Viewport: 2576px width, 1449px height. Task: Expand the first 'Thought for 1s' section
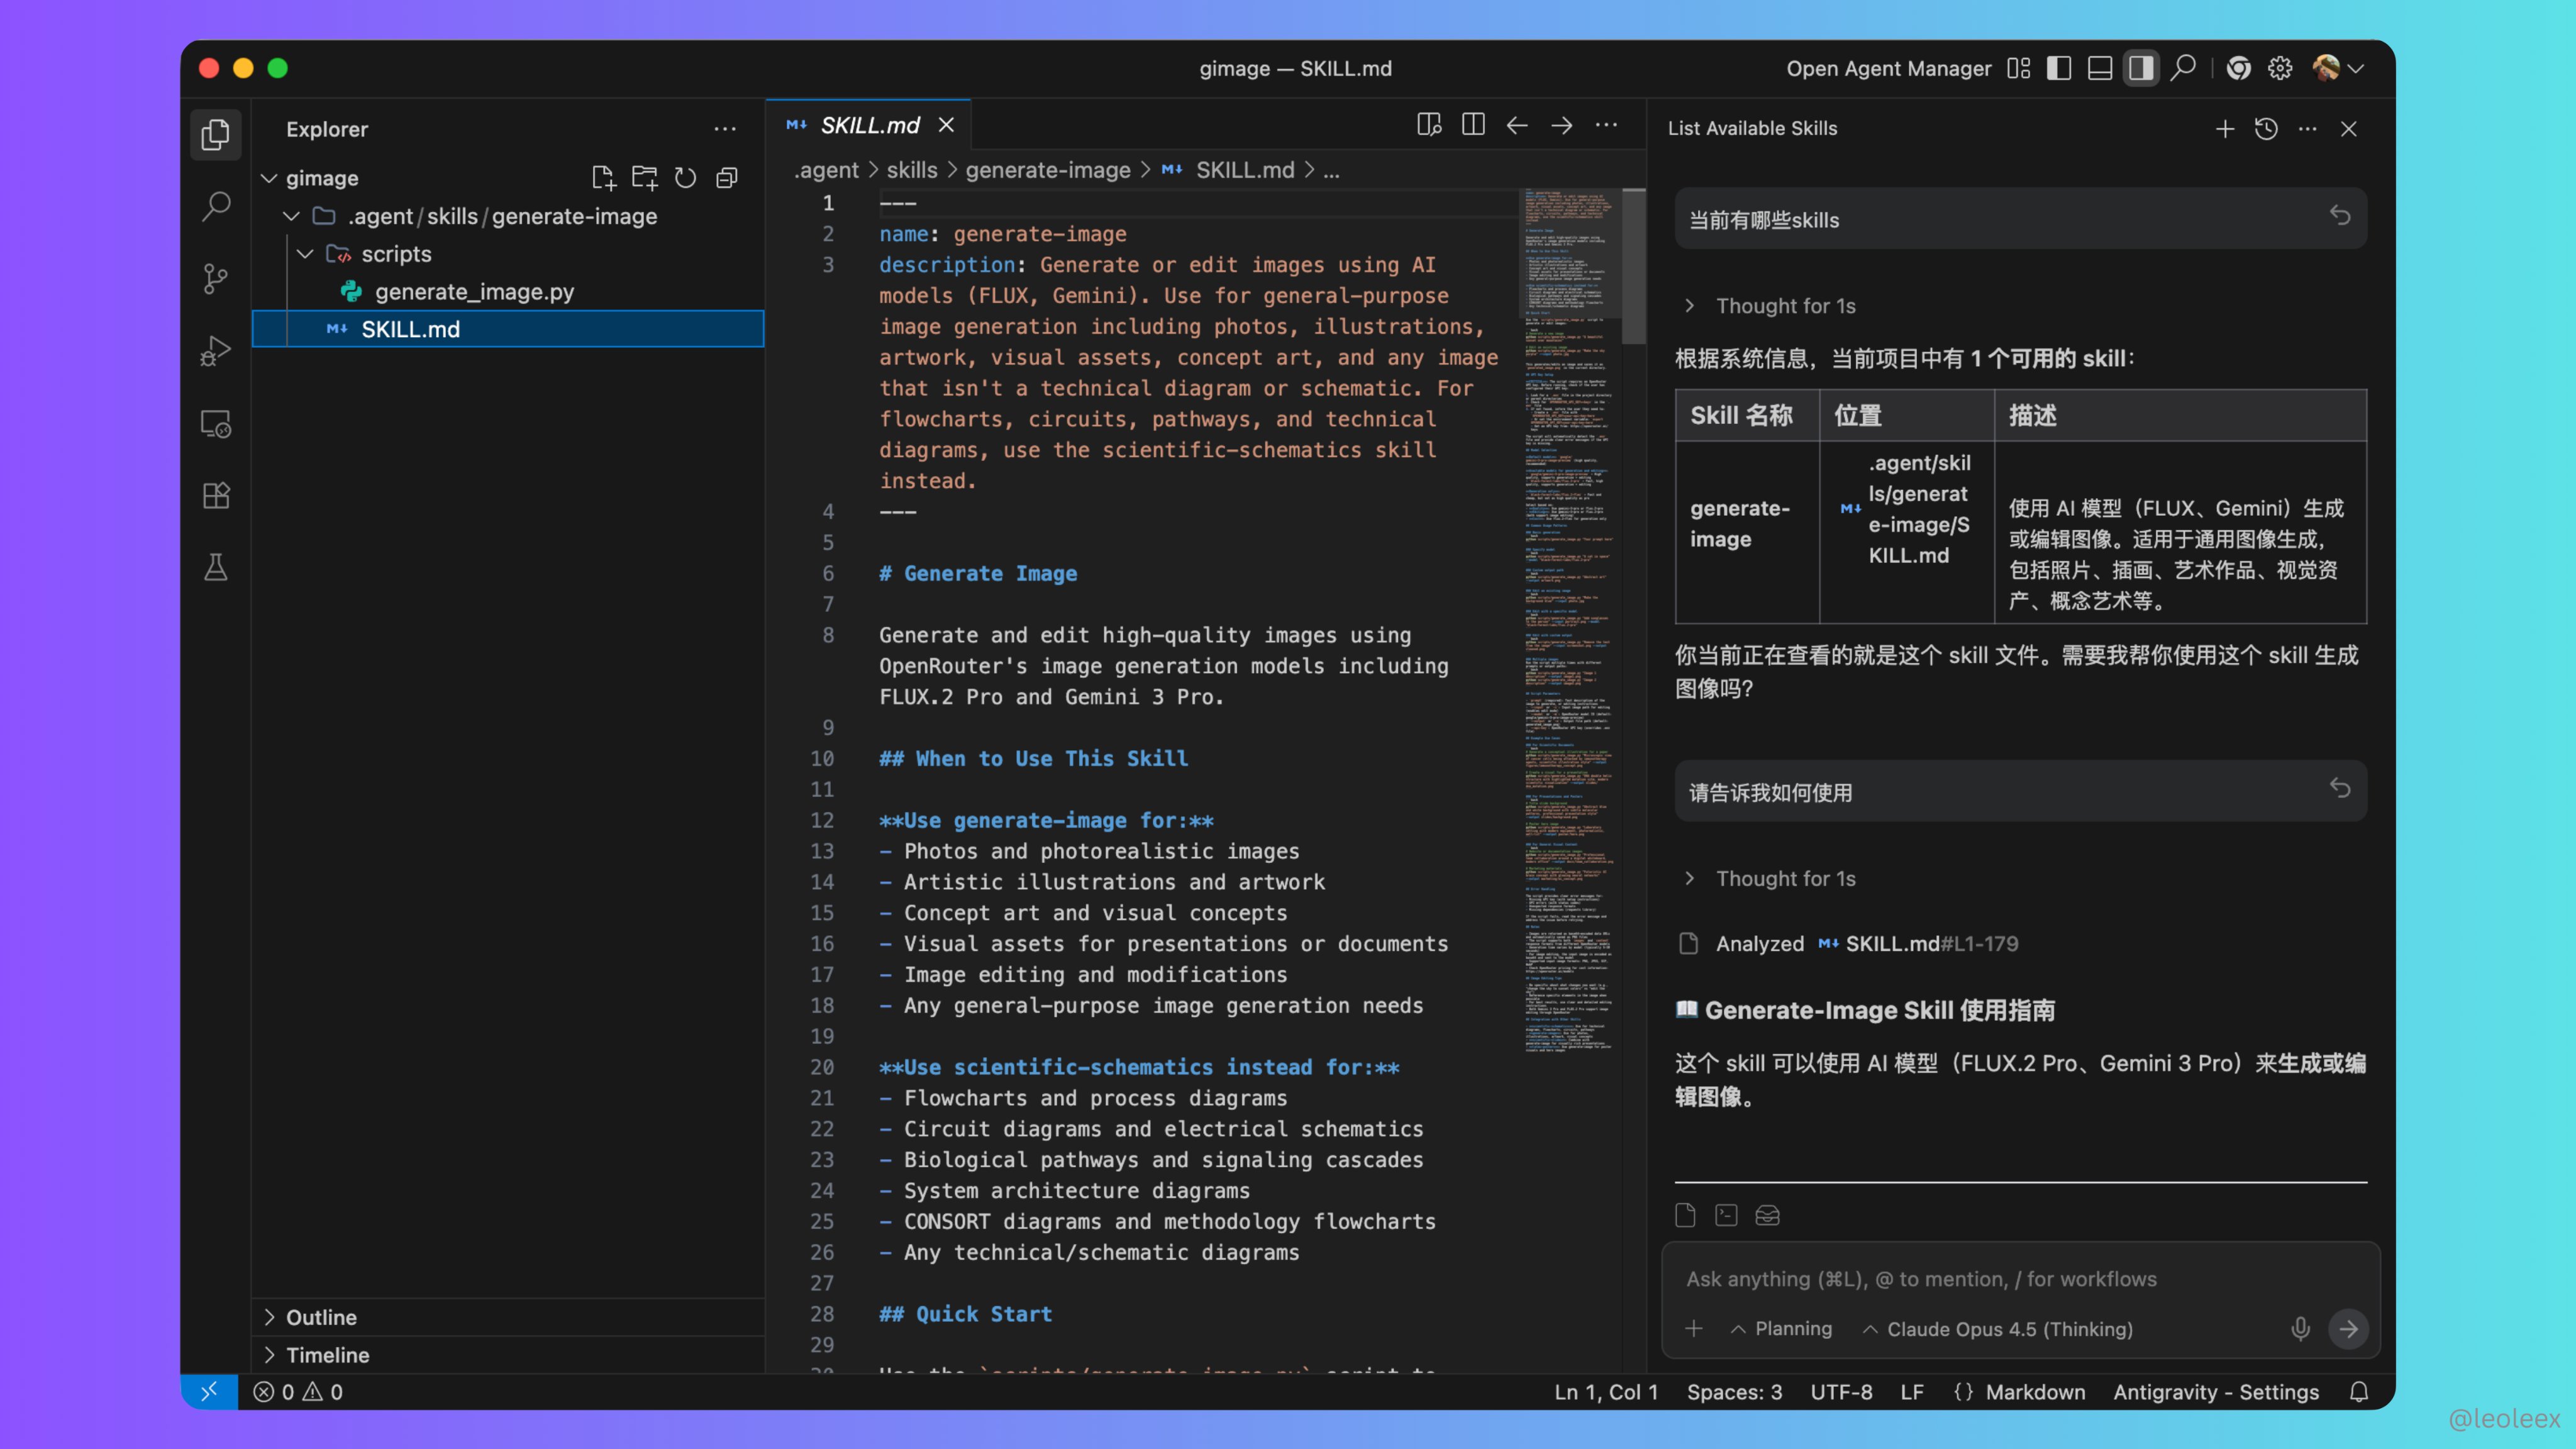[1785, 306]
